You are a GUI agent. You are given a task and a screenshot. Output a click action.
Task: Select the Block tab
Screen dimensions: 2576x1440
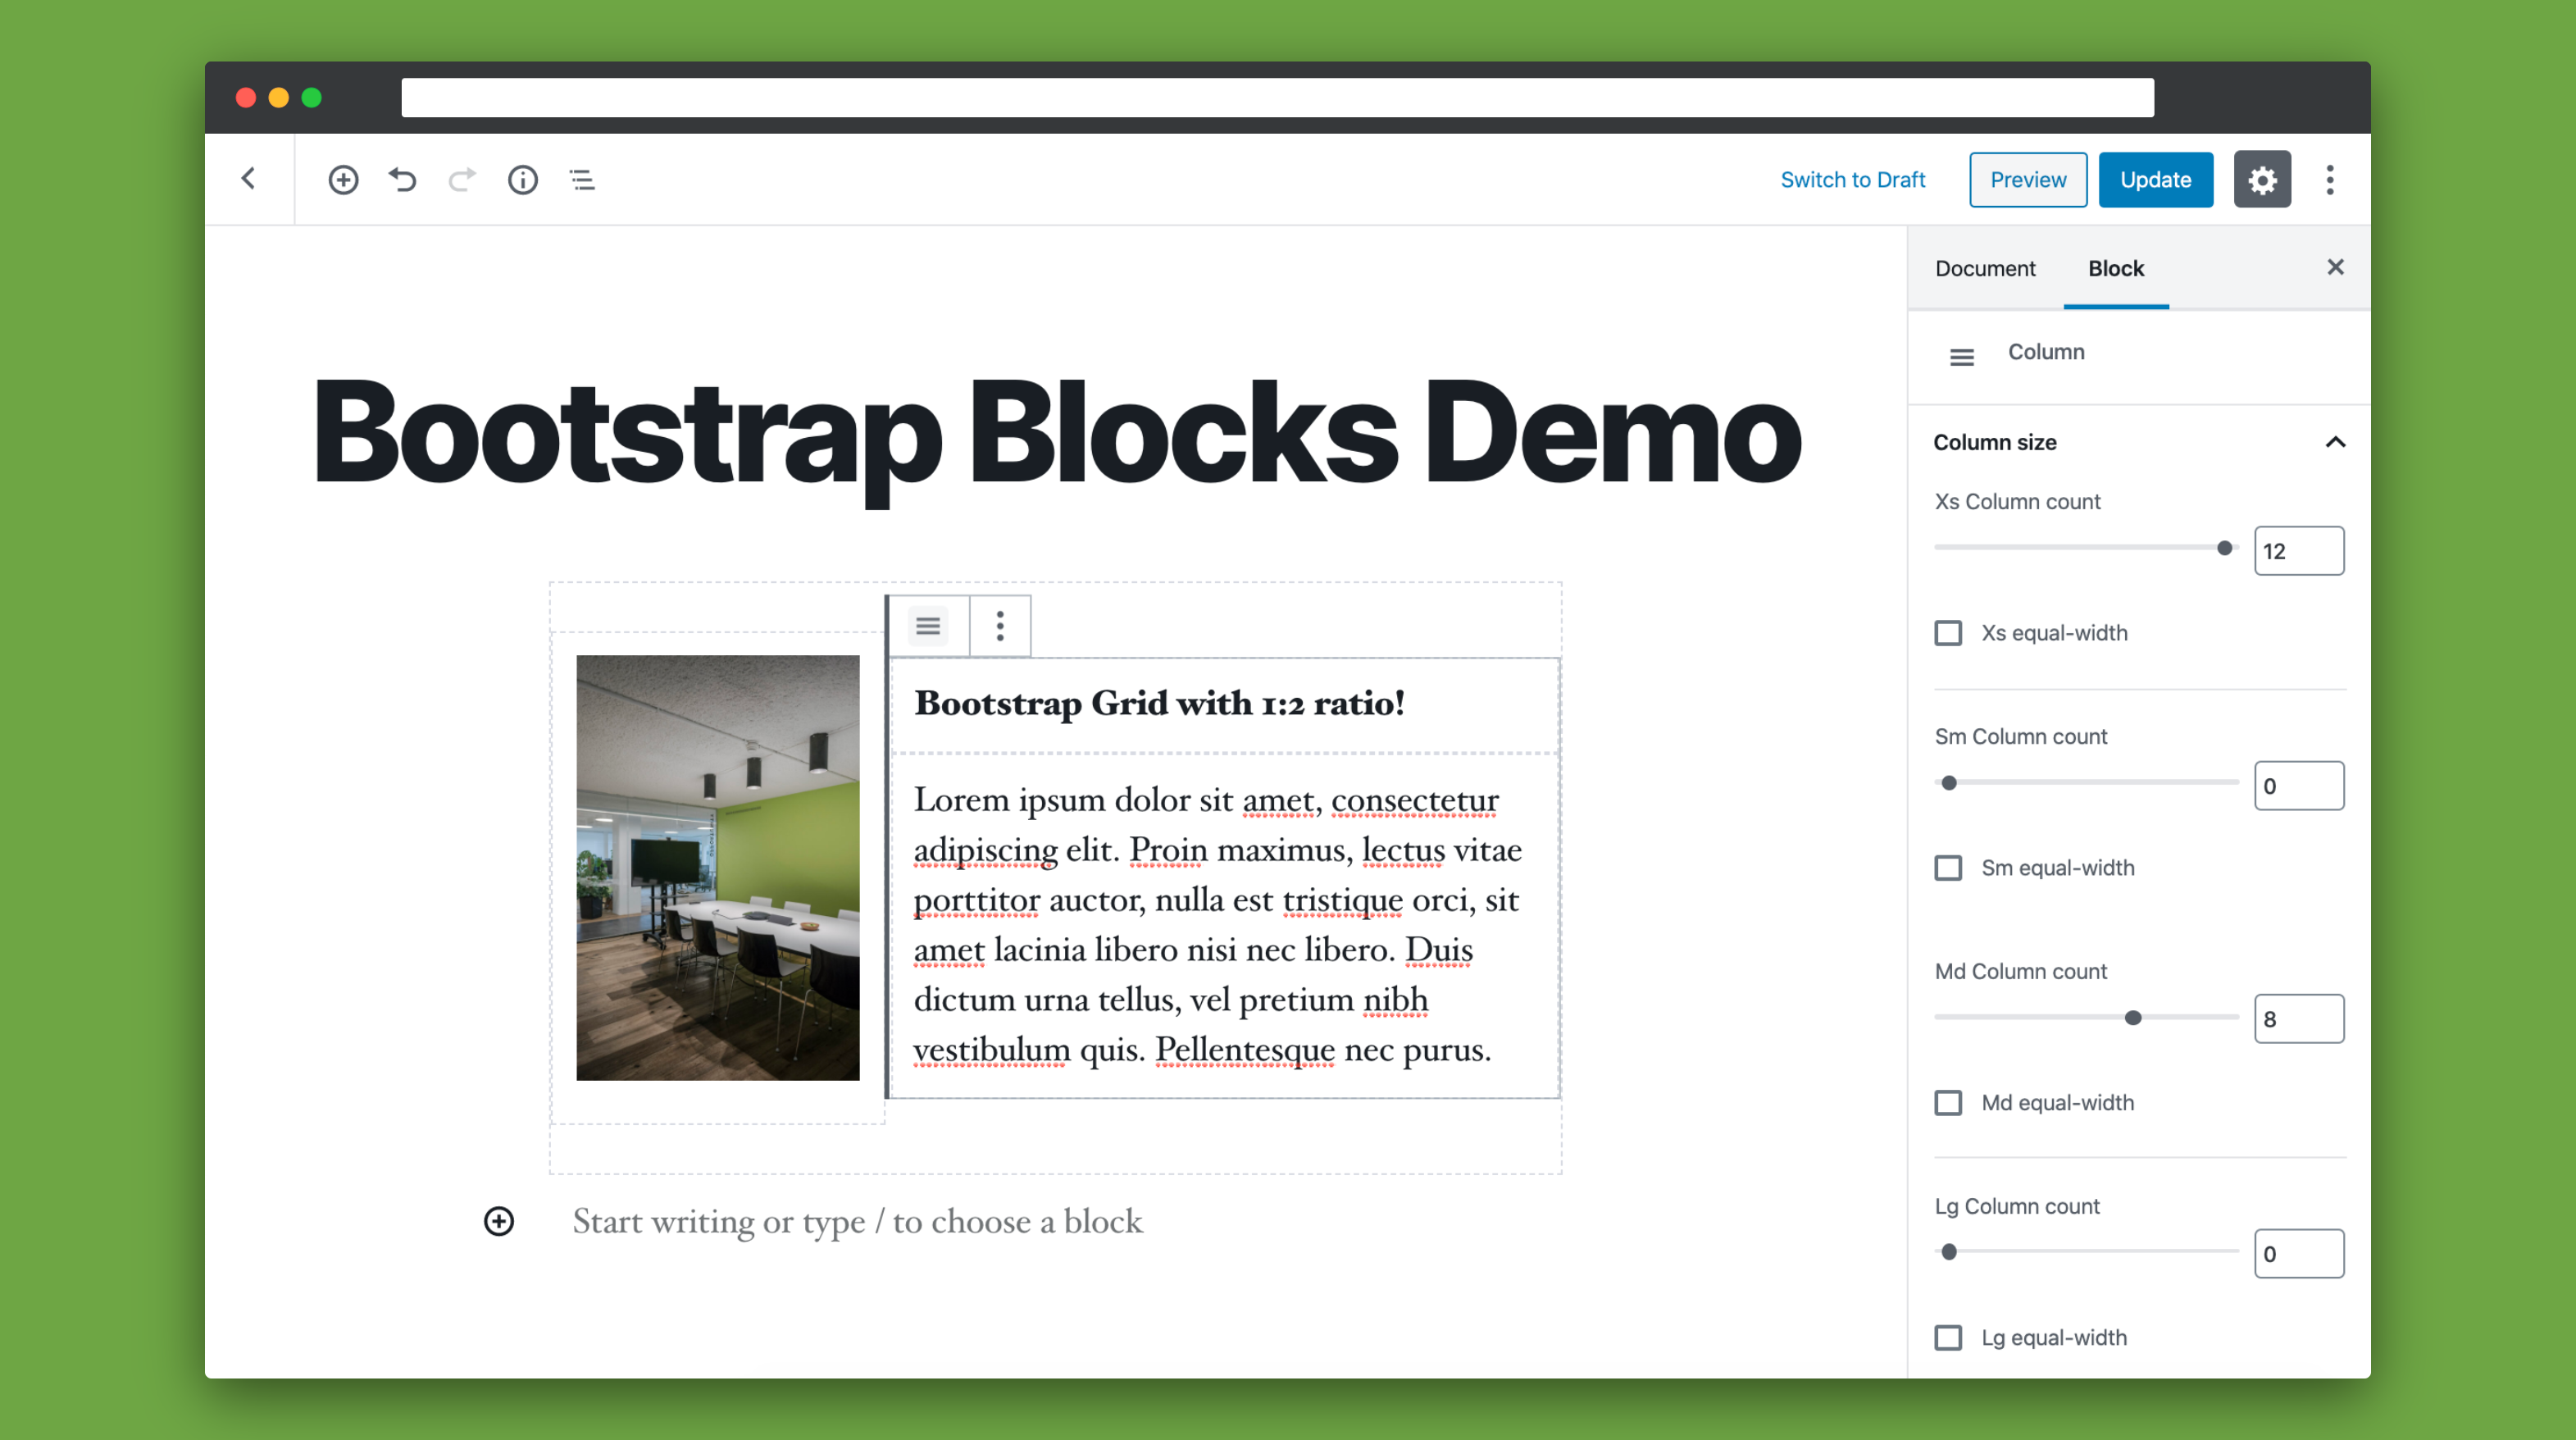click(2116, 268)
